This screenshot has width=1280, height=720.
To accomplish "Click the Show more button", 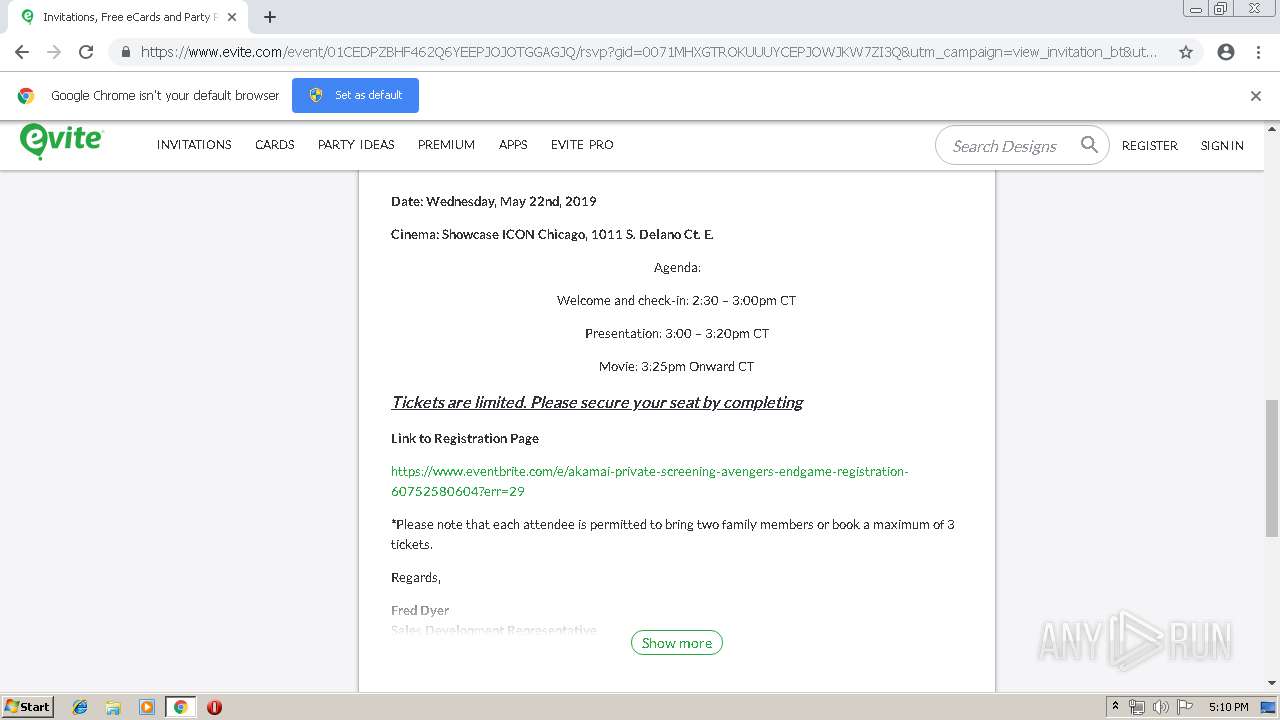I will (677, 643).
